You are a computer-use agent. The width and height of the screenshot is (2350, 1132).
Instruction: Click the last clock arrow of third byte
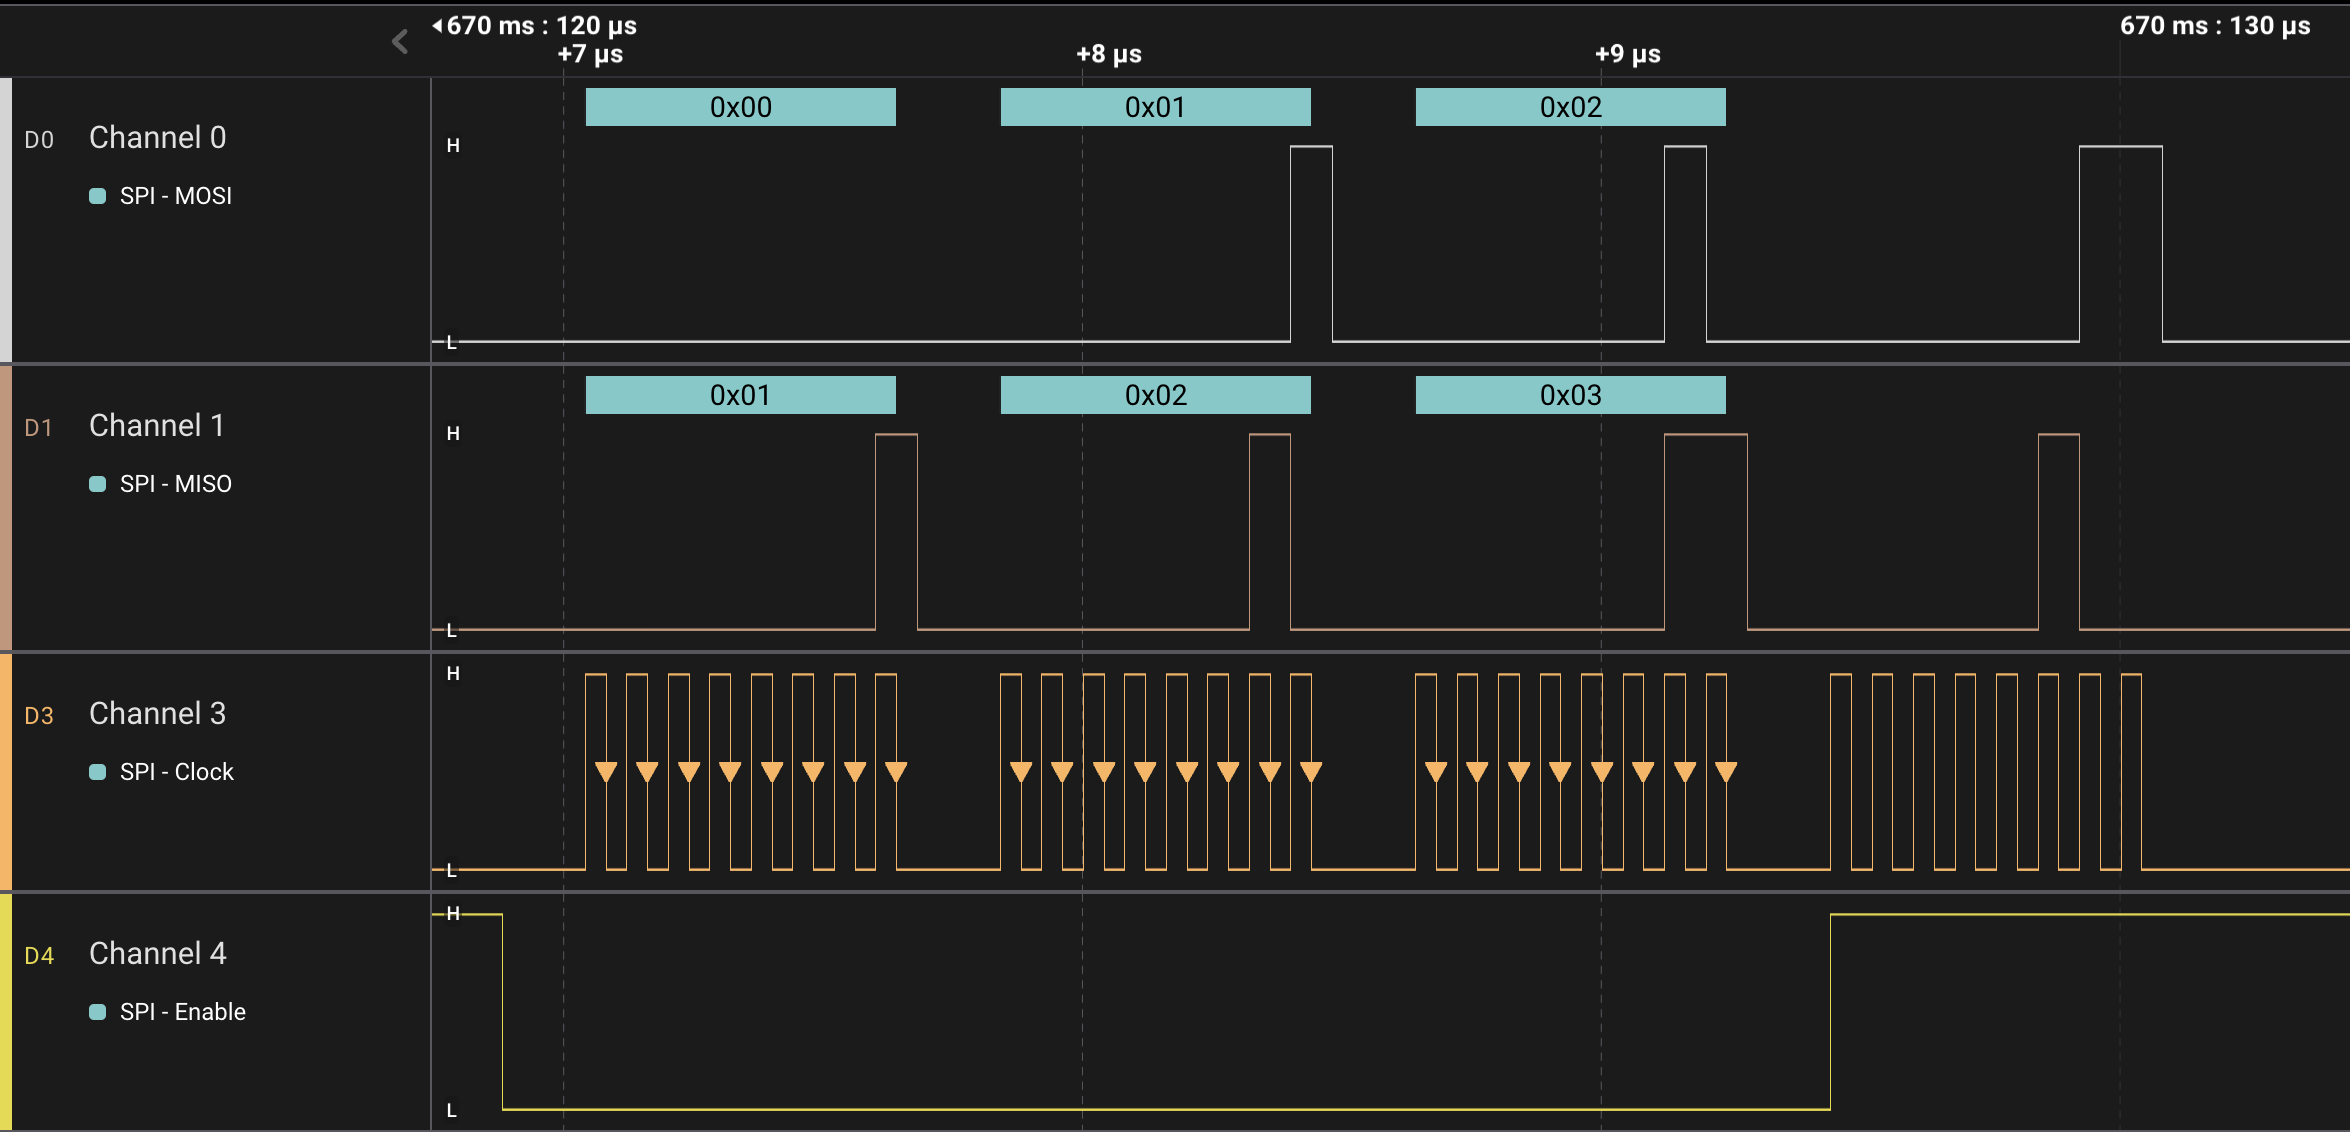(1726, 772)
